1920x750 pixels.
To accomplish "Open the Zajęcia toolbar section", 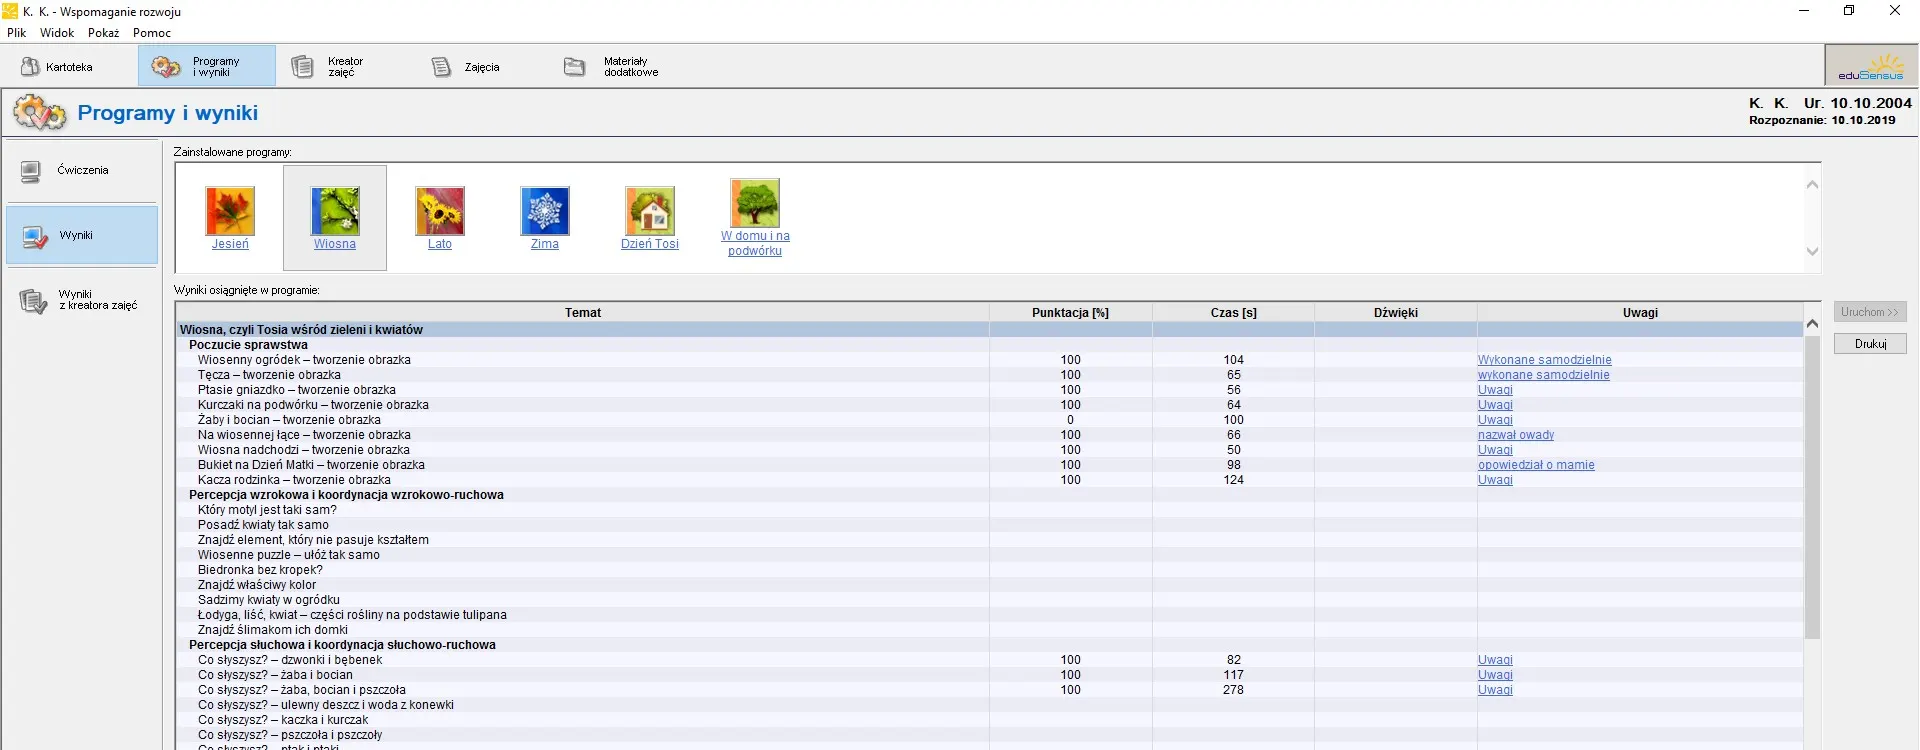I will [466, 67].
